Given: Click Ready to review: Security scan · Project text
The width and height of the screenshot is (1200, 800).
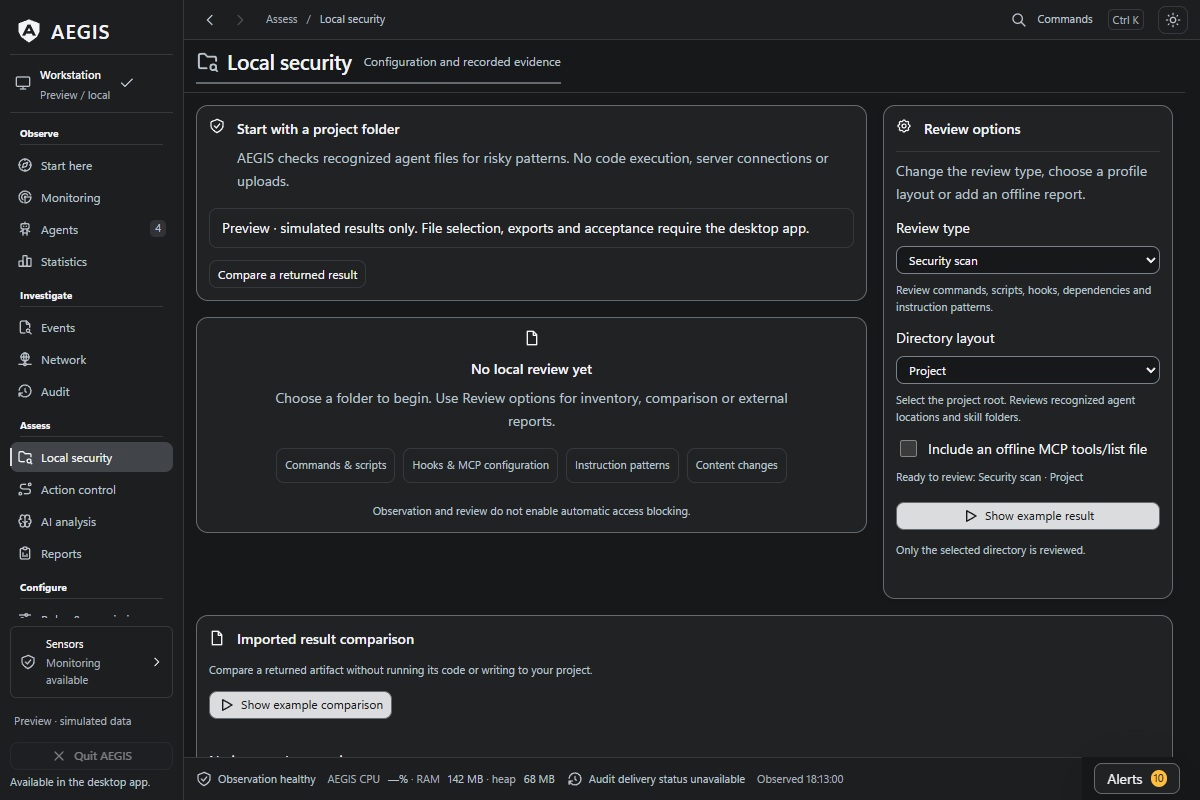Looking at the screenshot, I should (x=990, y=477).
